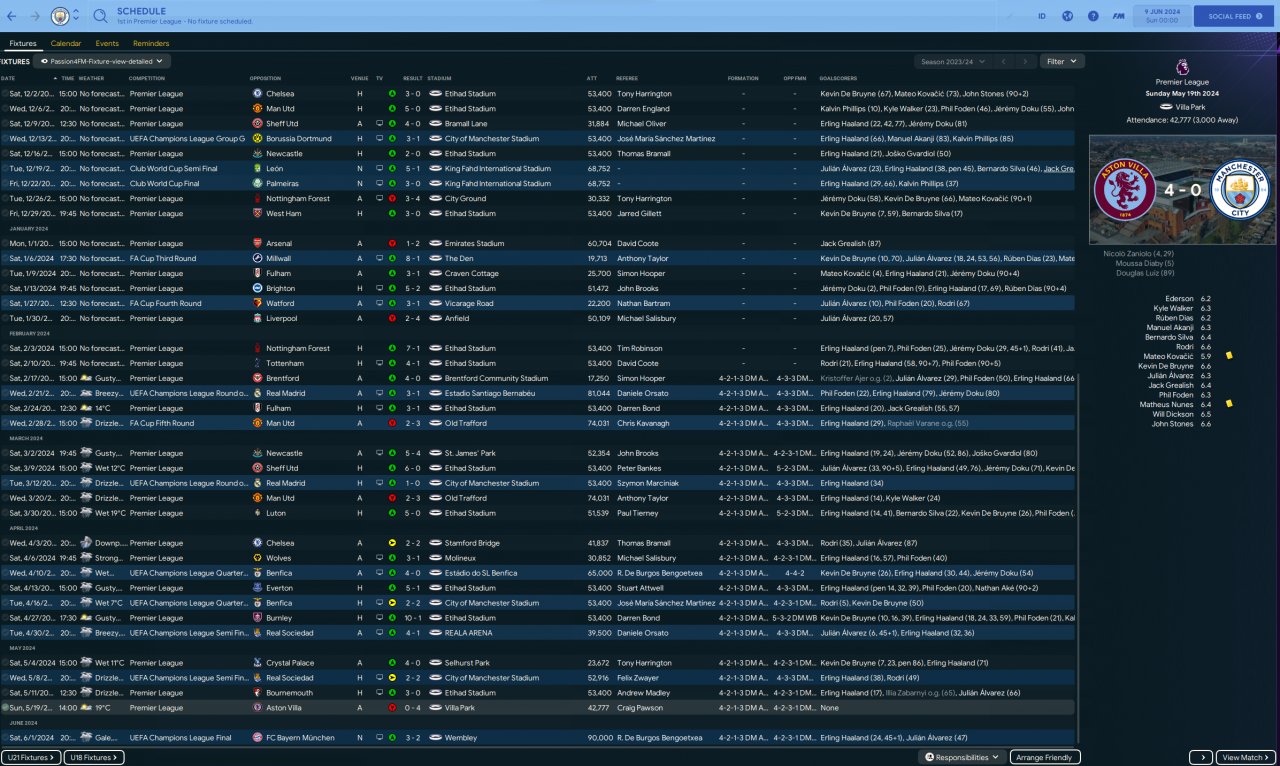1280x766 pixels.
Task: Toggle the selector on the Arsenal fixture row
Action: click(5, 244)
